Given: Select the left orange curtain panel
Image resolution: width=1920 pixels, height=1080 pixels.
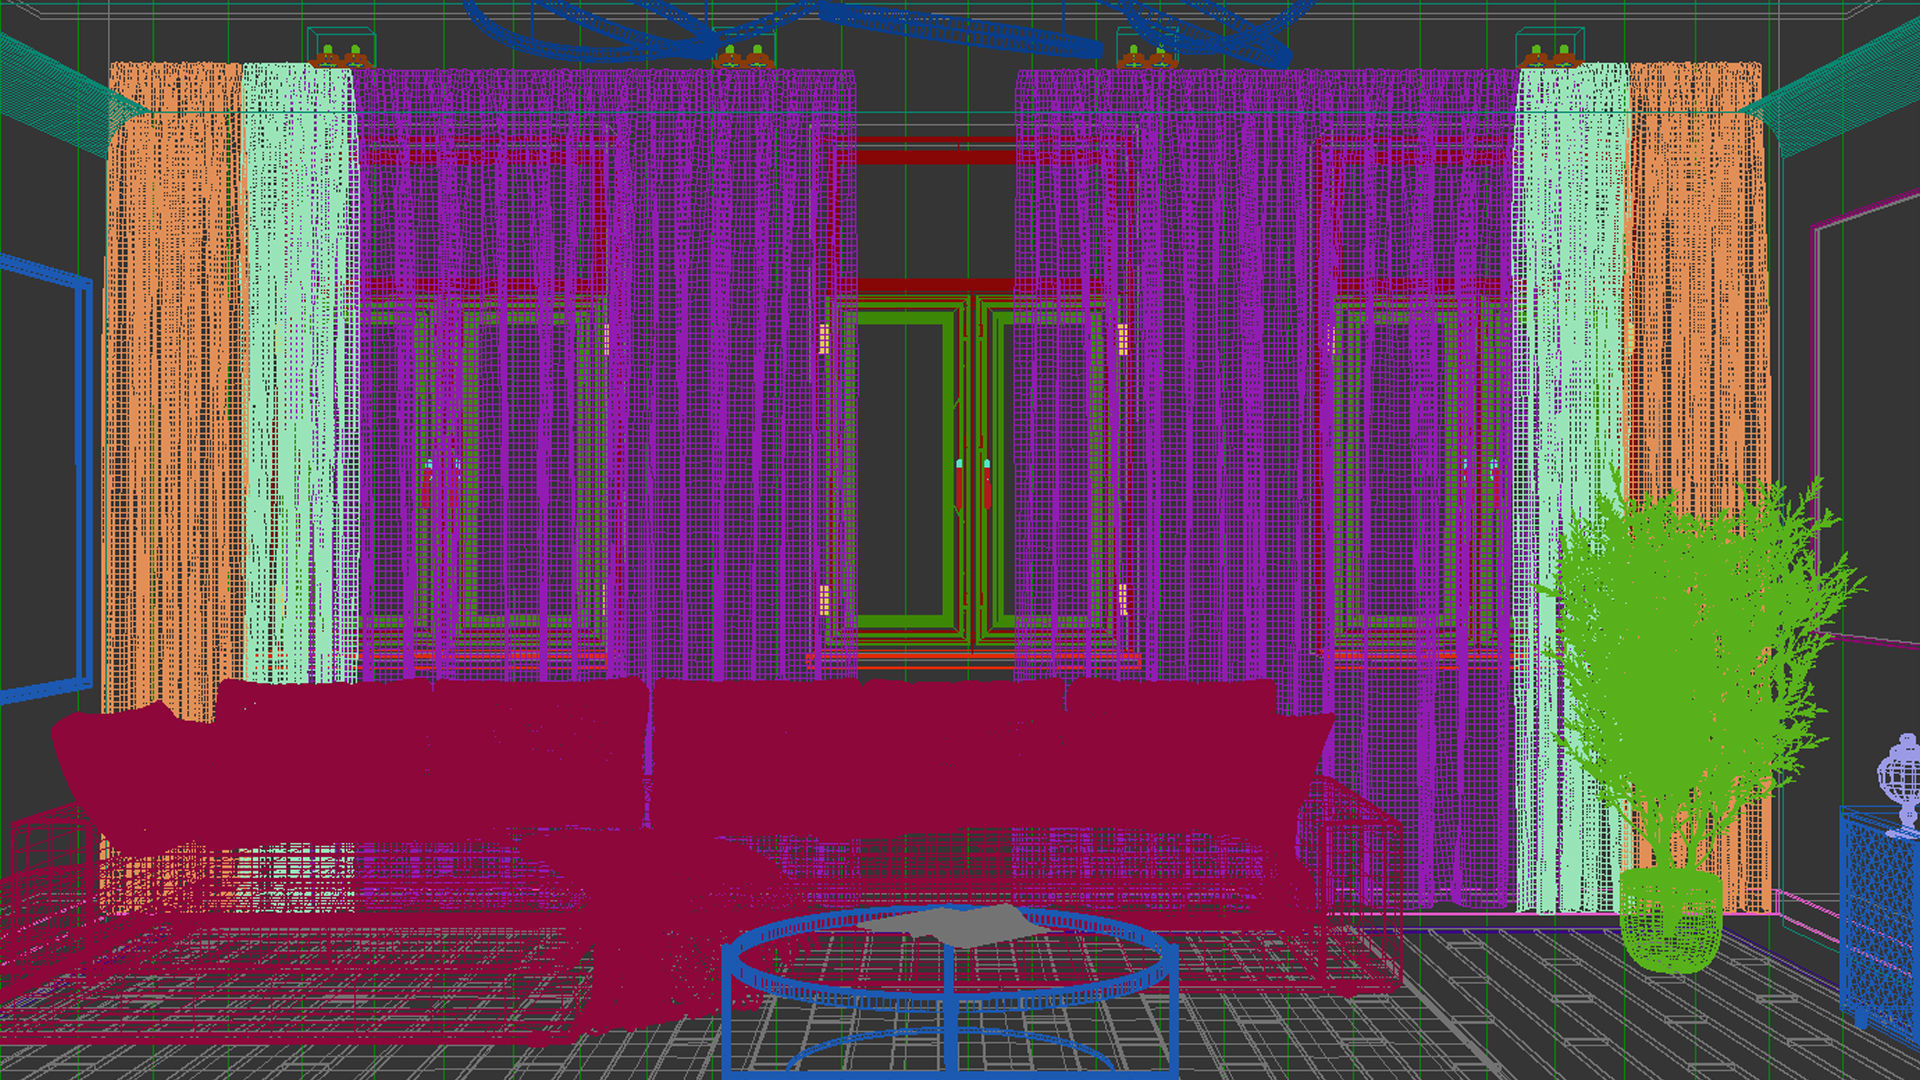Looking at the screenshot, I should [175, 390].
